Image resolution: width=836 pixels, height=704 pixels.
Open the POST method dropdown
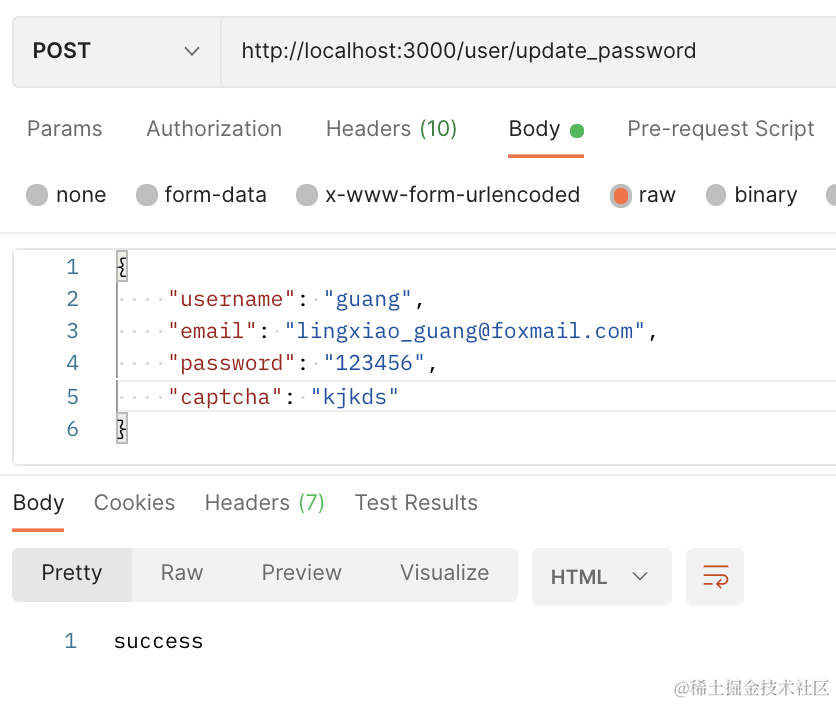tap(116, 51)
